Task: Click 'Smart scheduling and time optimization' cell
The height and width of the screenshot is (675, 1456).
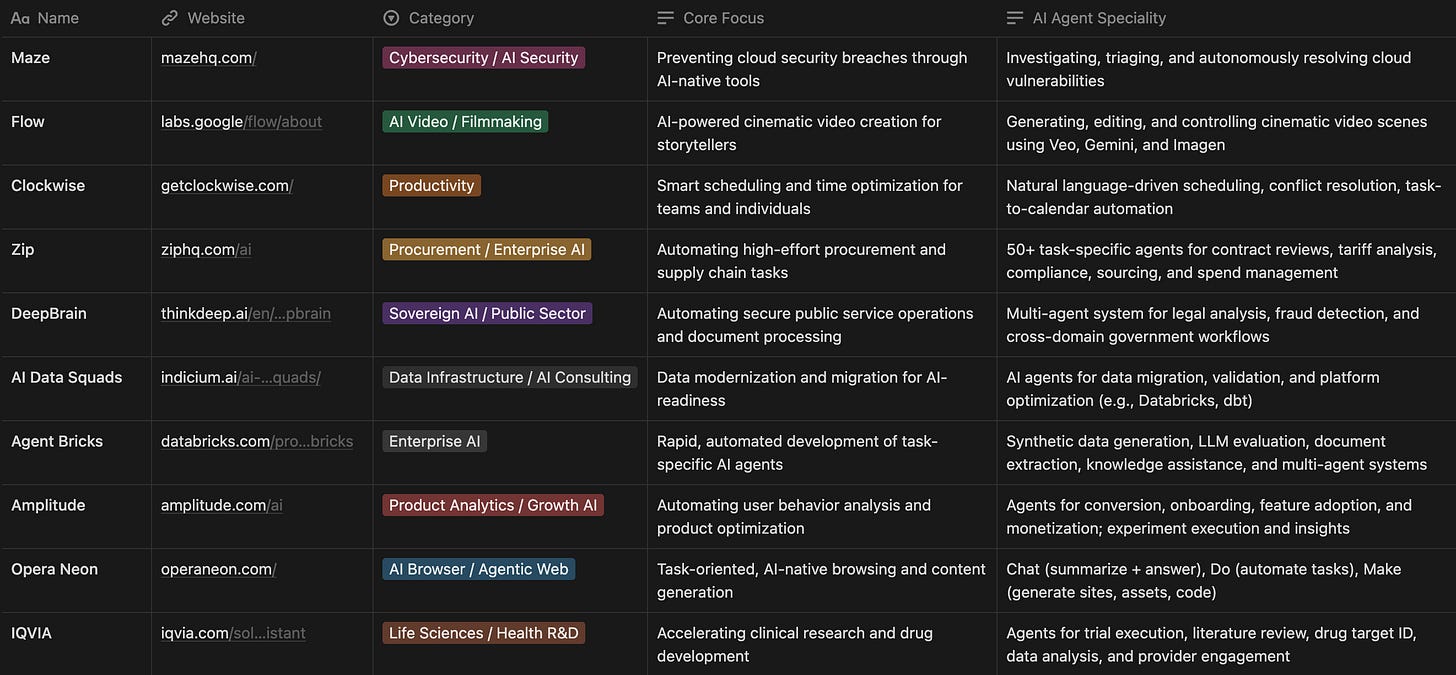Action: coord(822,197)
